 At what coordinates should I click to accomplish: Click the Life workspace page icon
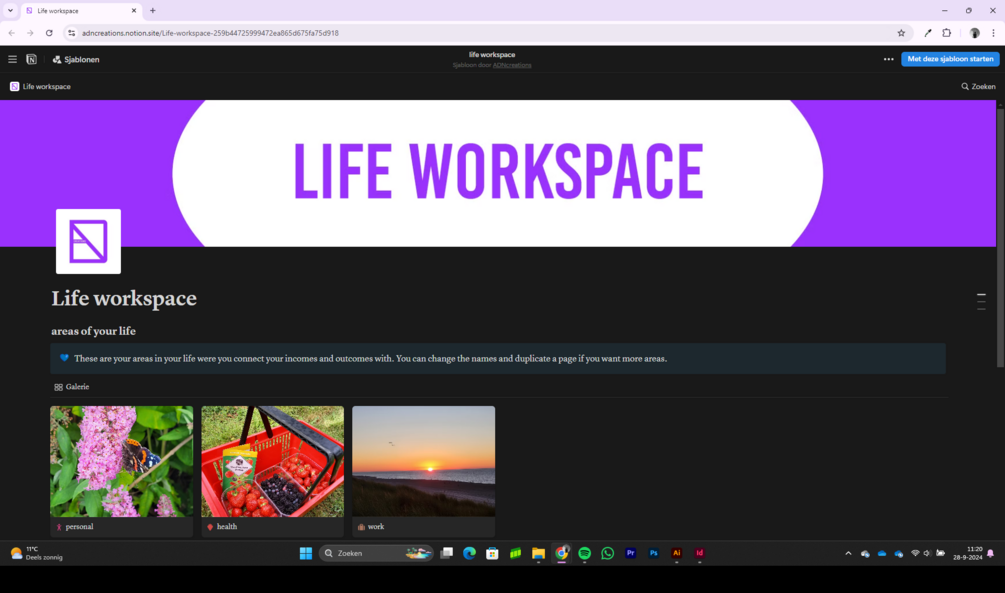tap(88, 241)
